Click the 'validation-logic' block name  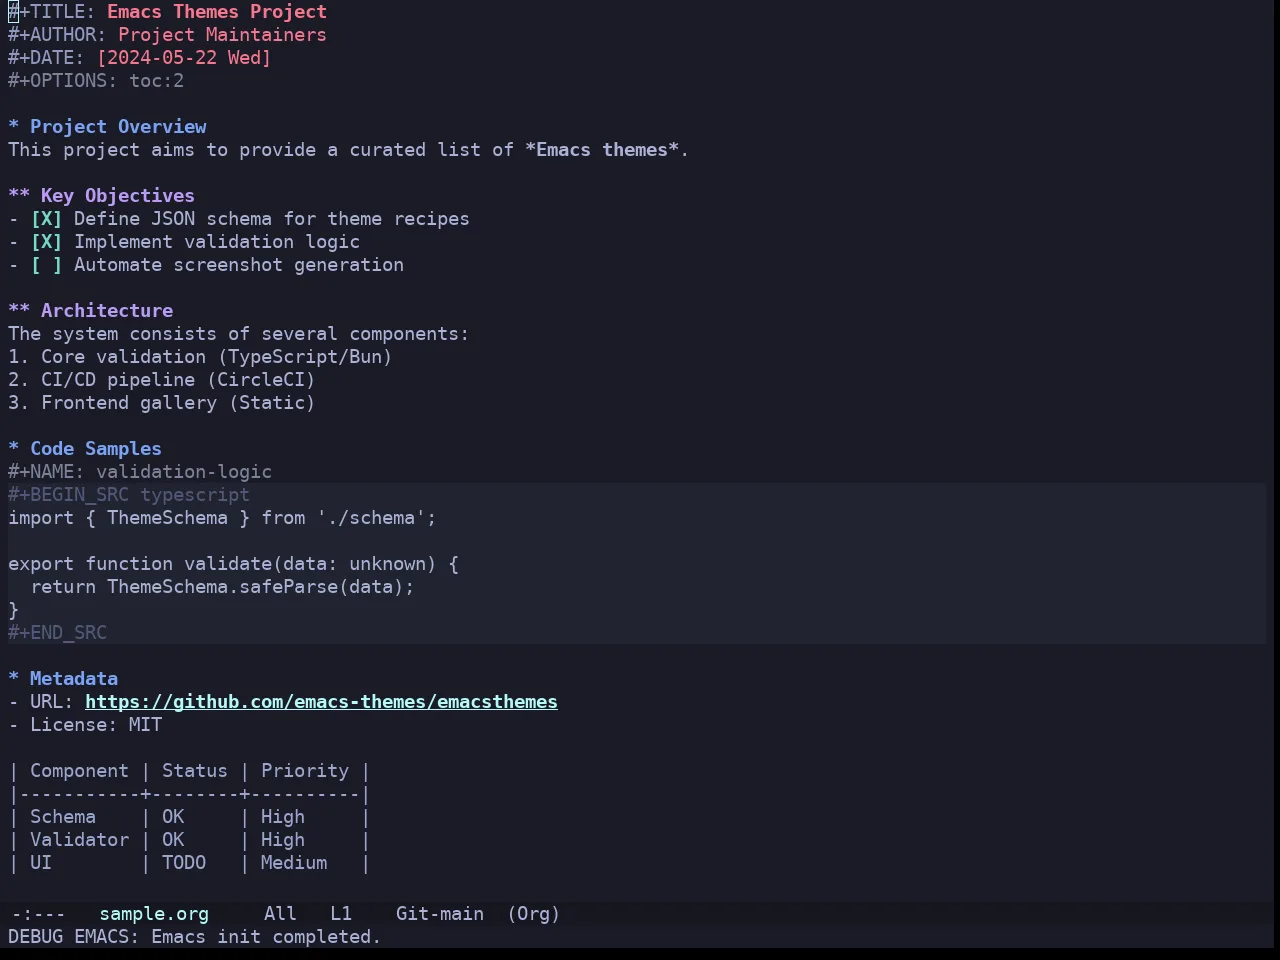pyautogui.click(x=184, y=472)
